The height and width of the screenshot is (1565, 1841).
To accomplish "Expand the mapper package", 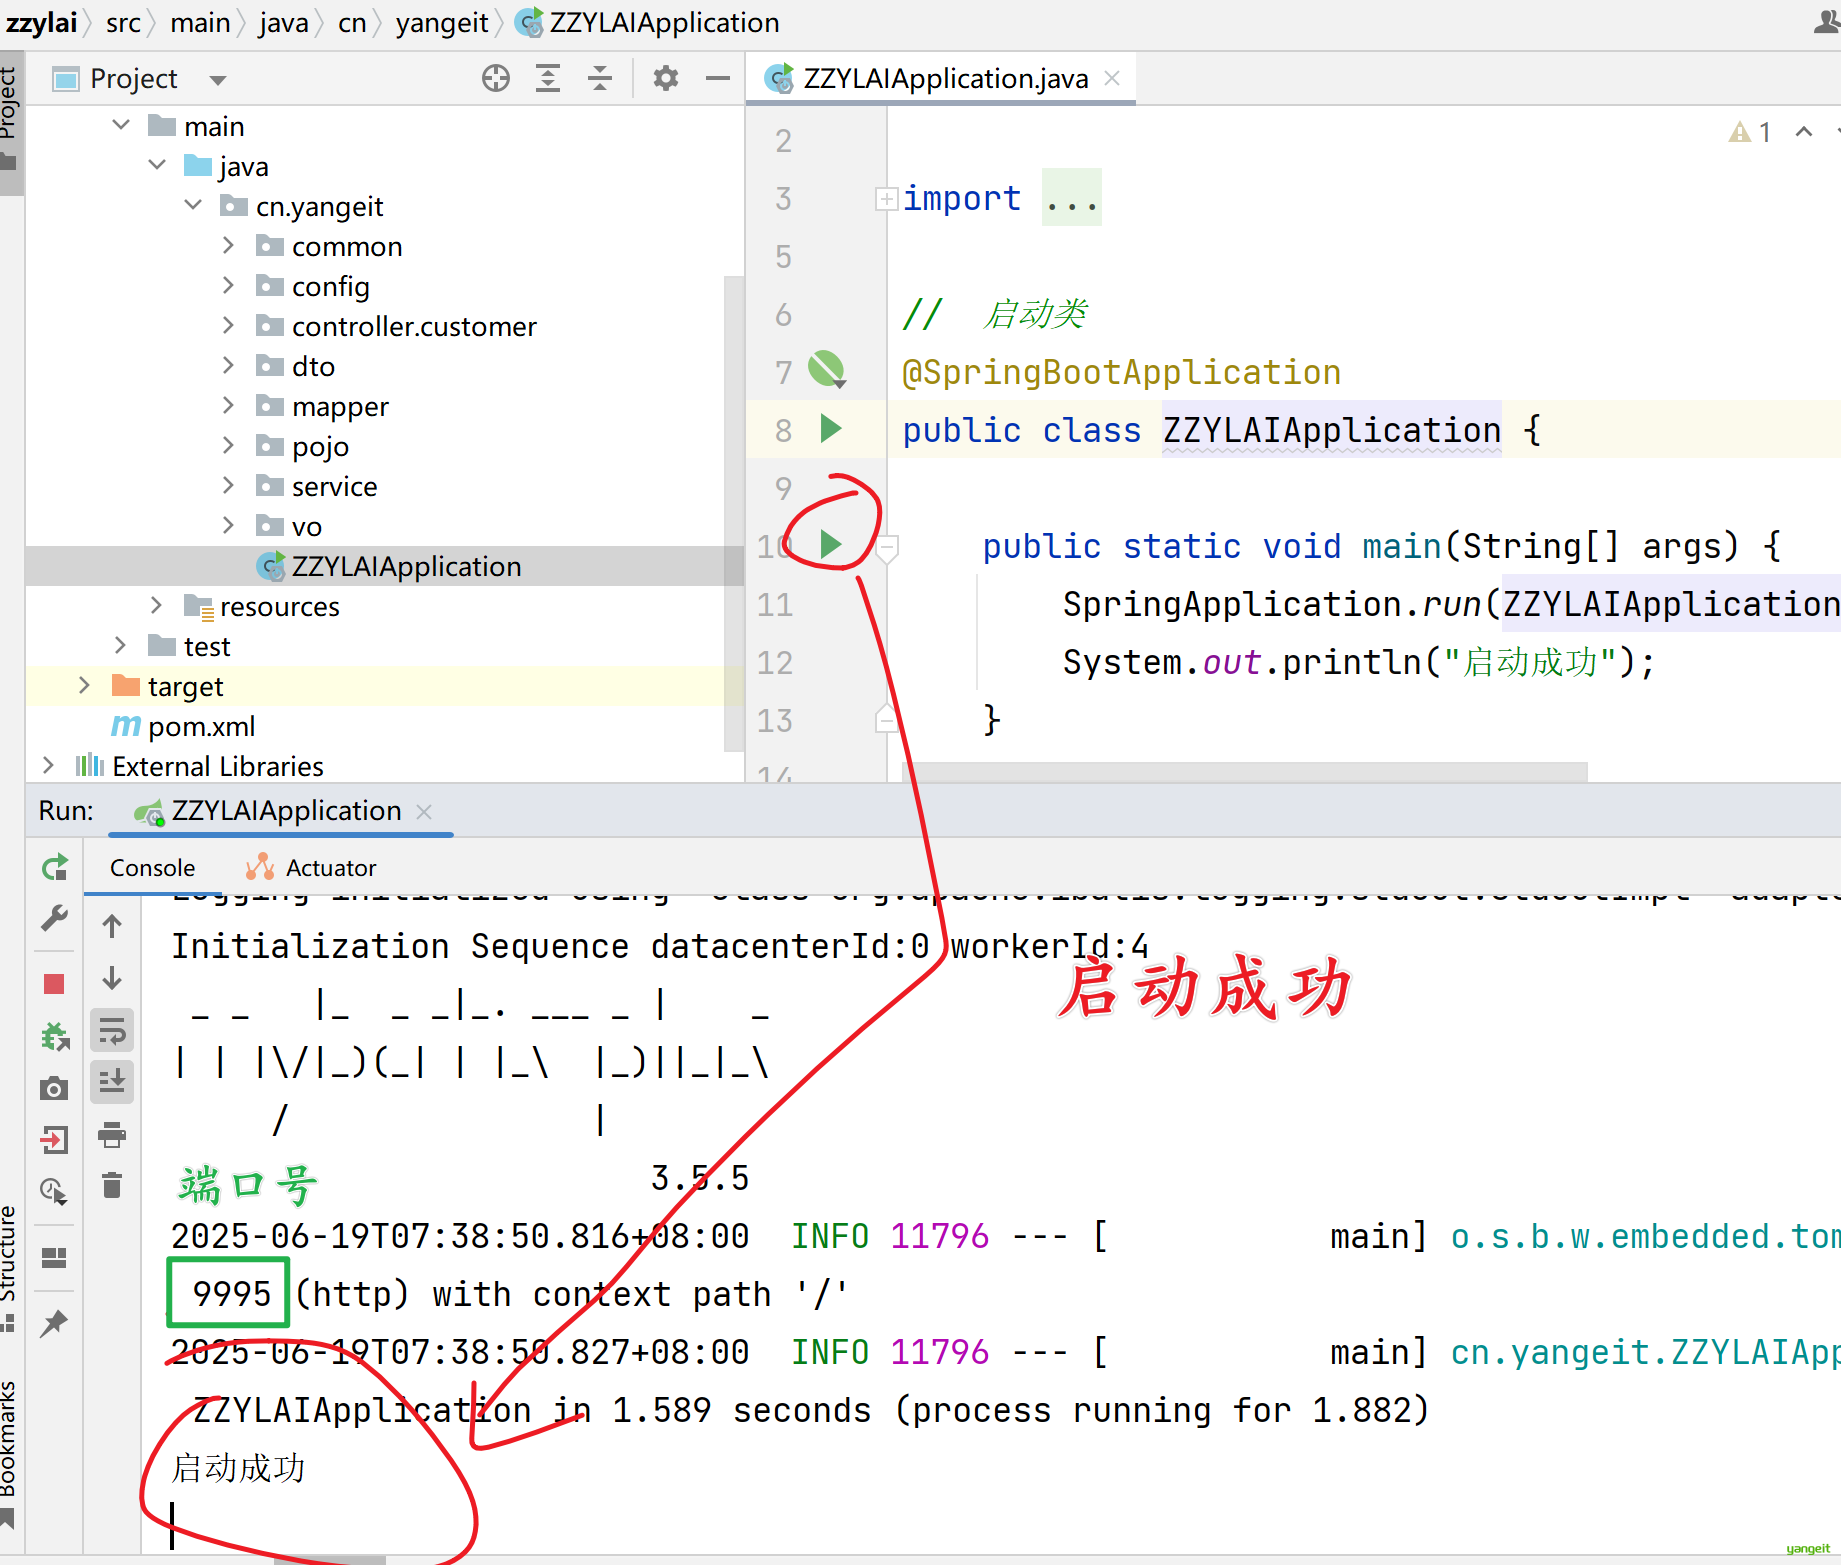I will [x=228, y=405].
